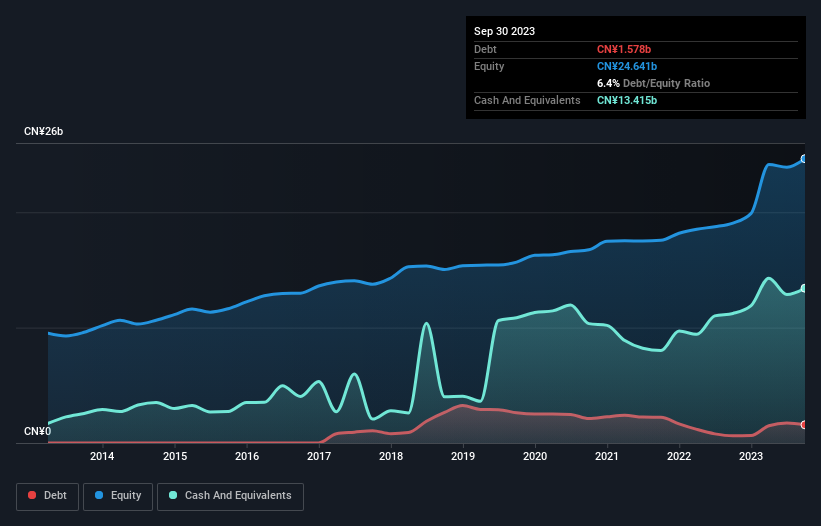The height and width of the screenshot is (526, 821).
Task: Toggle the Debt legend button
Action: click(x=47, y=496)
